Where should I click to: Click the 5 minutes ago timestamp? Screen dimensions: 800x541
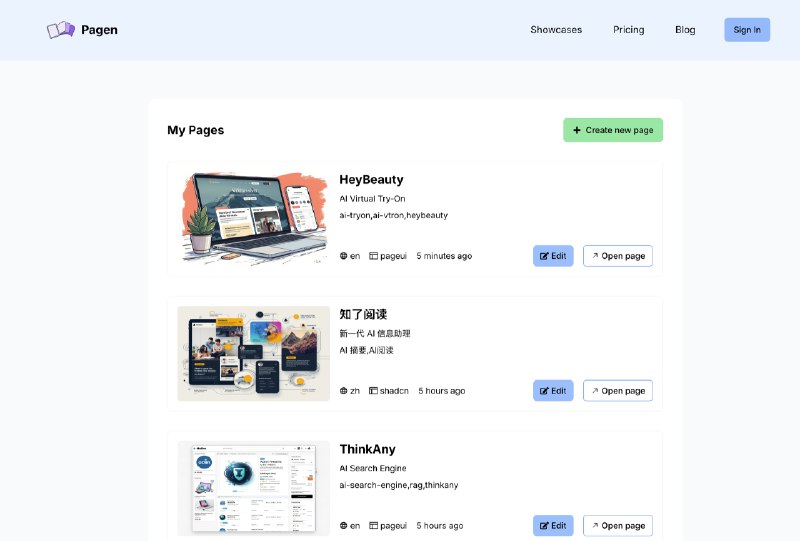[x=444, y=256]
